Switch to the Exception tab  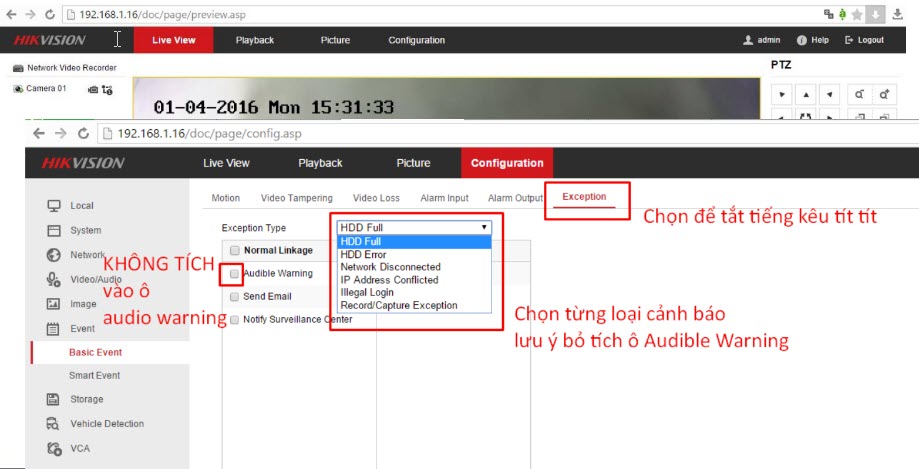(584, 197)
